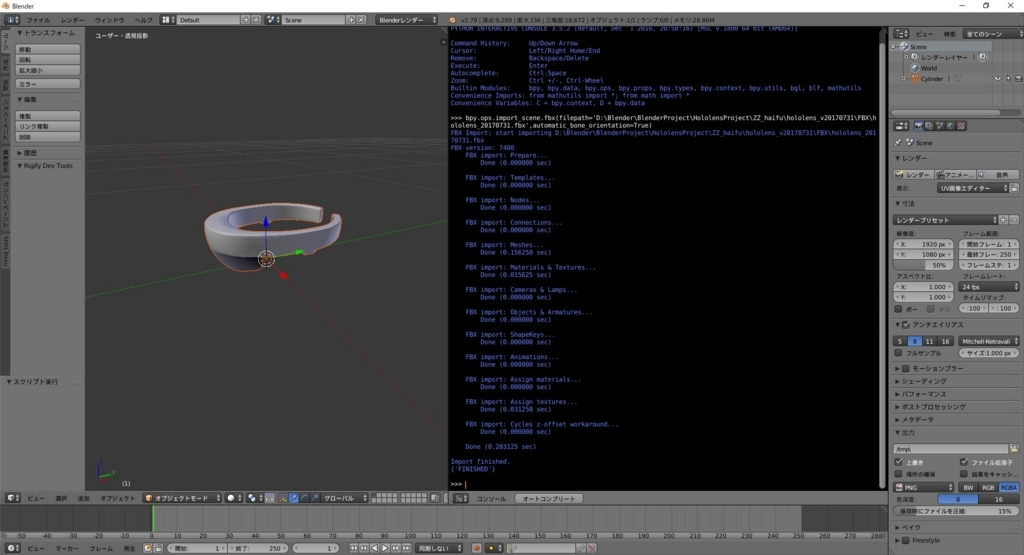Select the Texture properties checker tab icon

pyautogui.click(x=961, y=126)
